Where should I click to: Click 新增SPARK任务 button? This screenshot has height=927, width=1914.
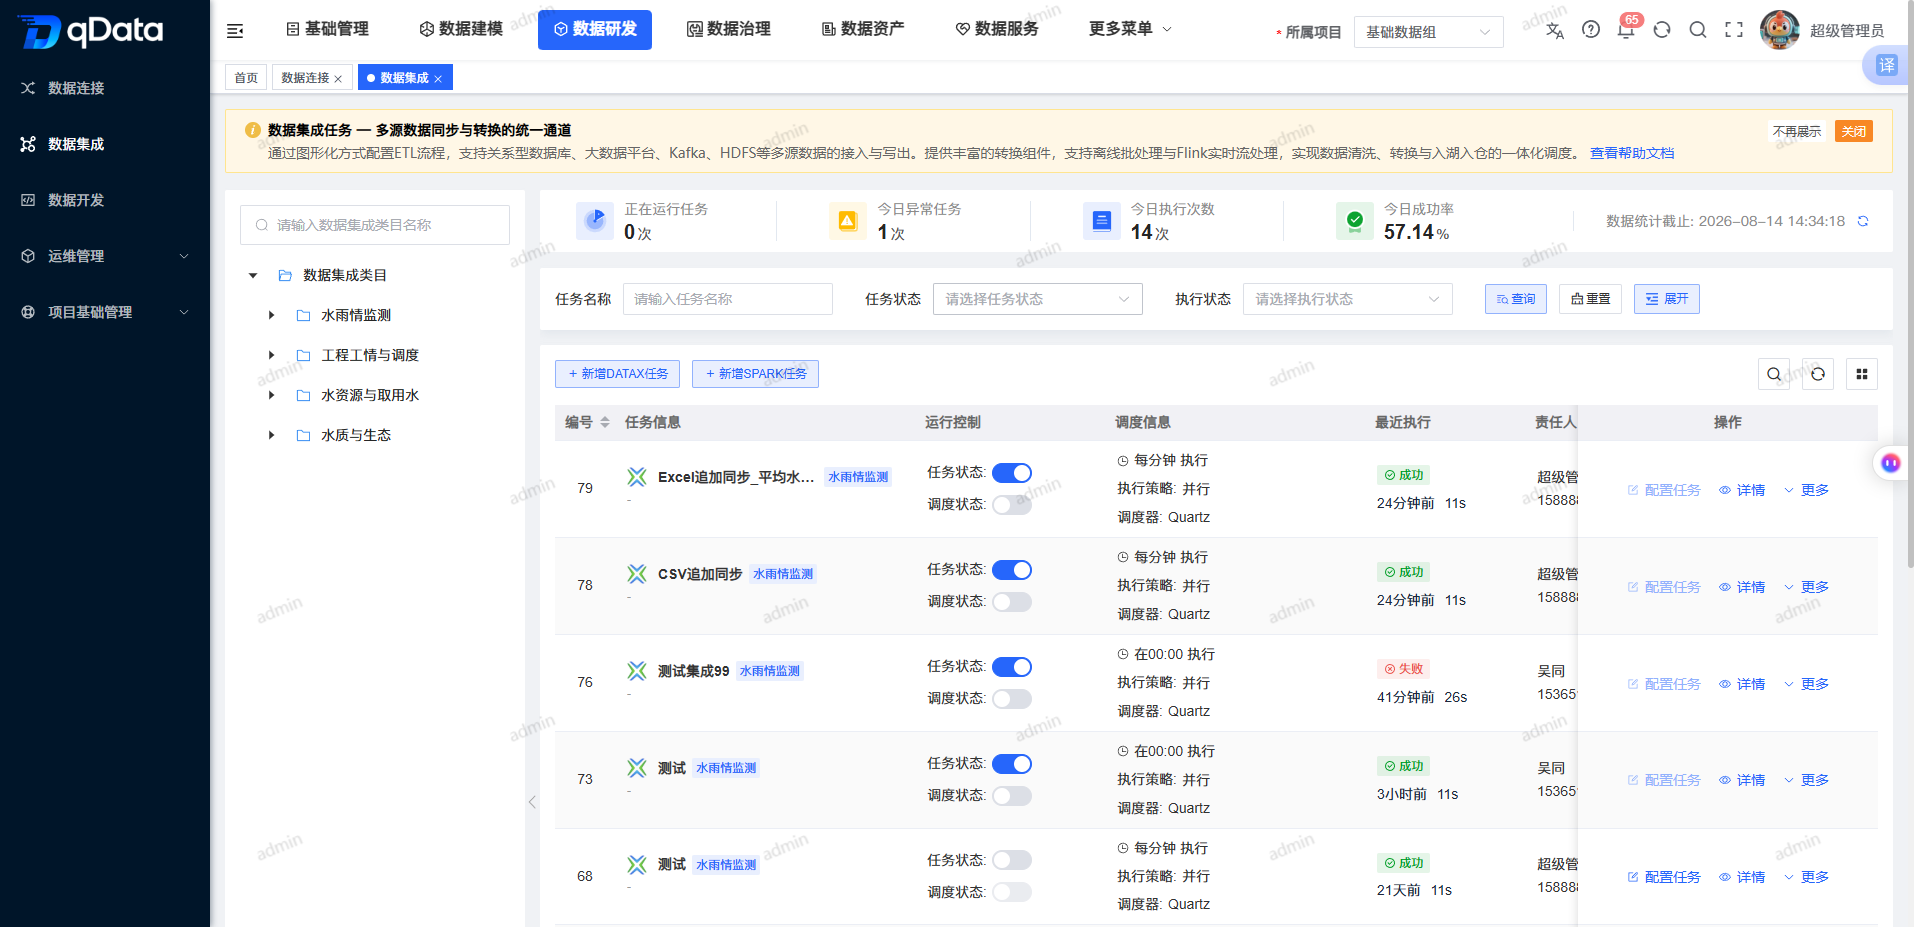755,374
